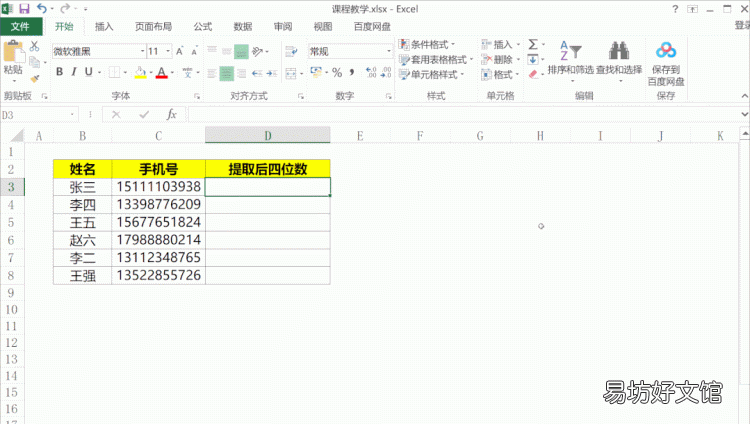Click the text orientation icon
The image size is (750, 424).
click(258, 51)
